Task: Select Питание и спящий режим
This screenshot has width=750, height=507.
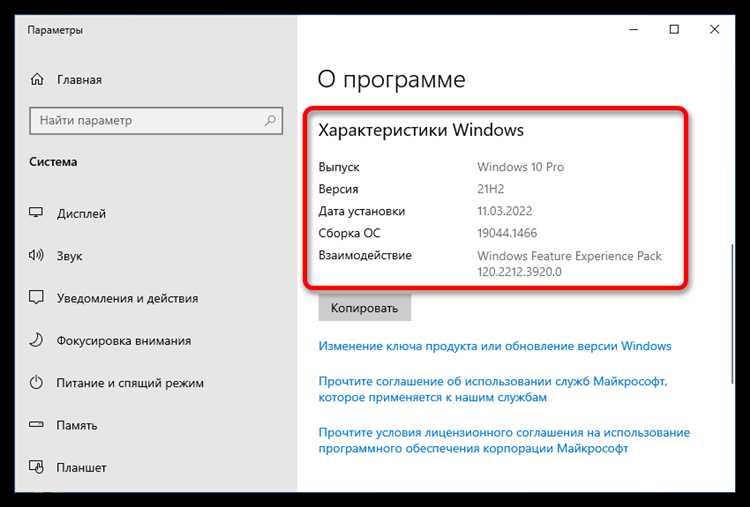Action: [x=130, y=383]
